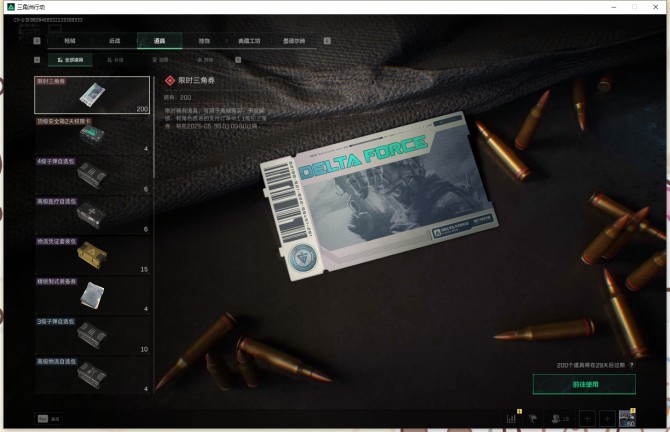Open the 挂饰 tab
The image size is (670, 432).
(204, 41)
